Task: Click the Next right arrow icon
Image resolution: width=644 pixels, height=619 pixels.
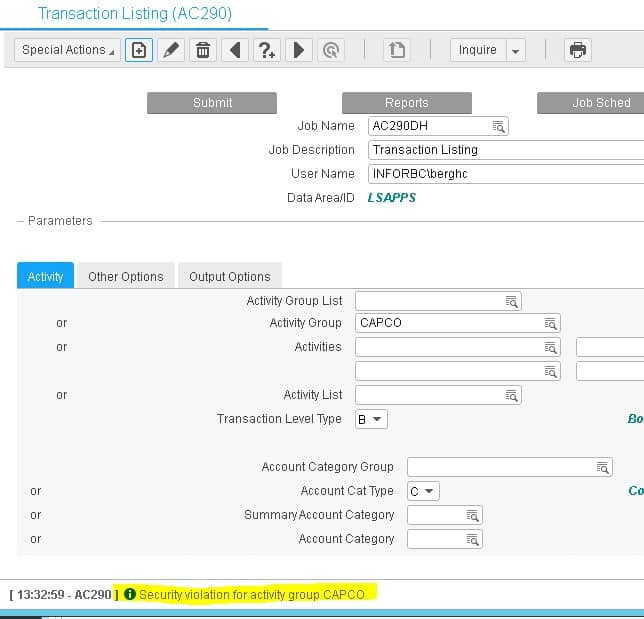Action: click(299, 50)
